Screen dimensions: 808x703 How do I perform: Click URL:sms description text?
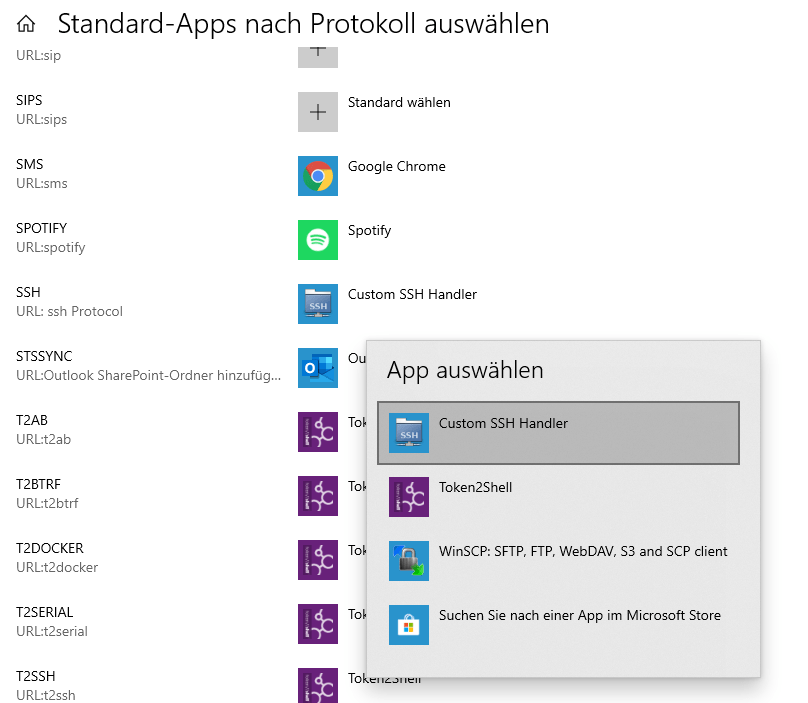[41, 183]
